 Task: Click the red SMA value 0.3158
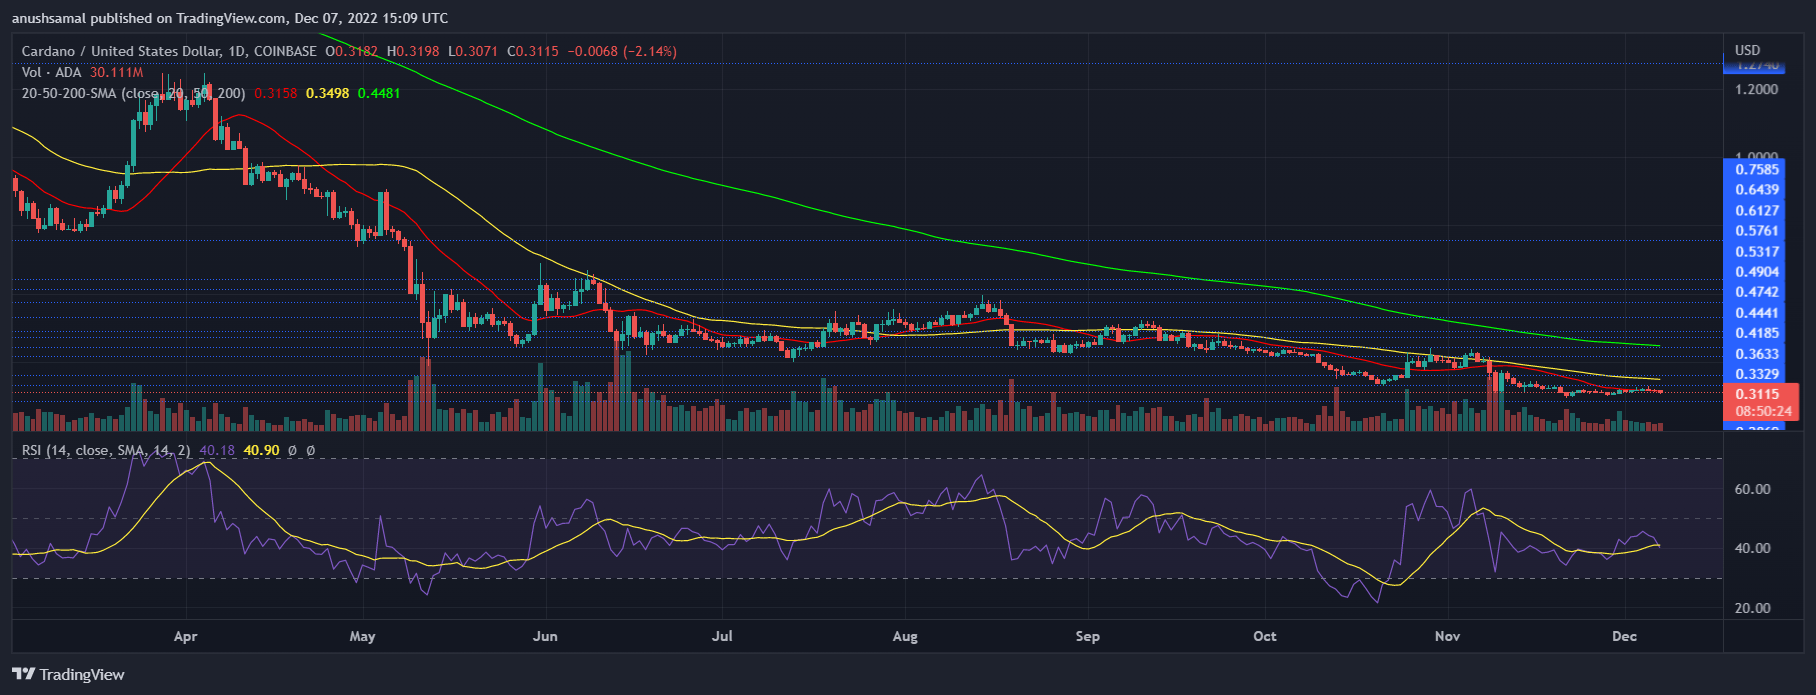coord(275,93)
